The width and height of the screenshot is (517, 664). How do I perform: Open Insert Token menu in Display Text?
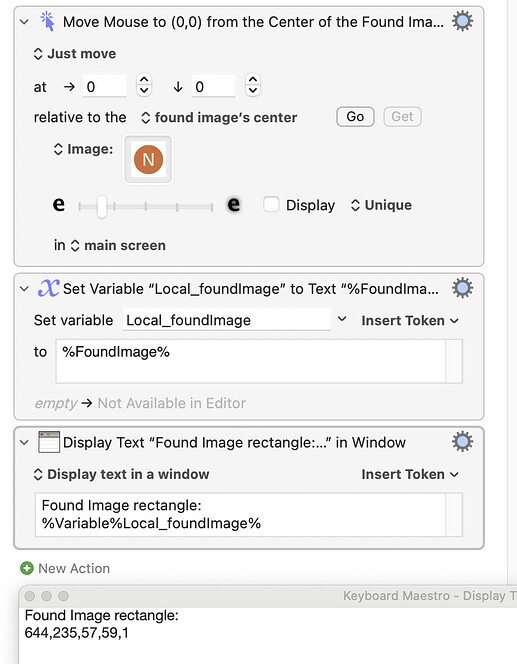[410, 474]
